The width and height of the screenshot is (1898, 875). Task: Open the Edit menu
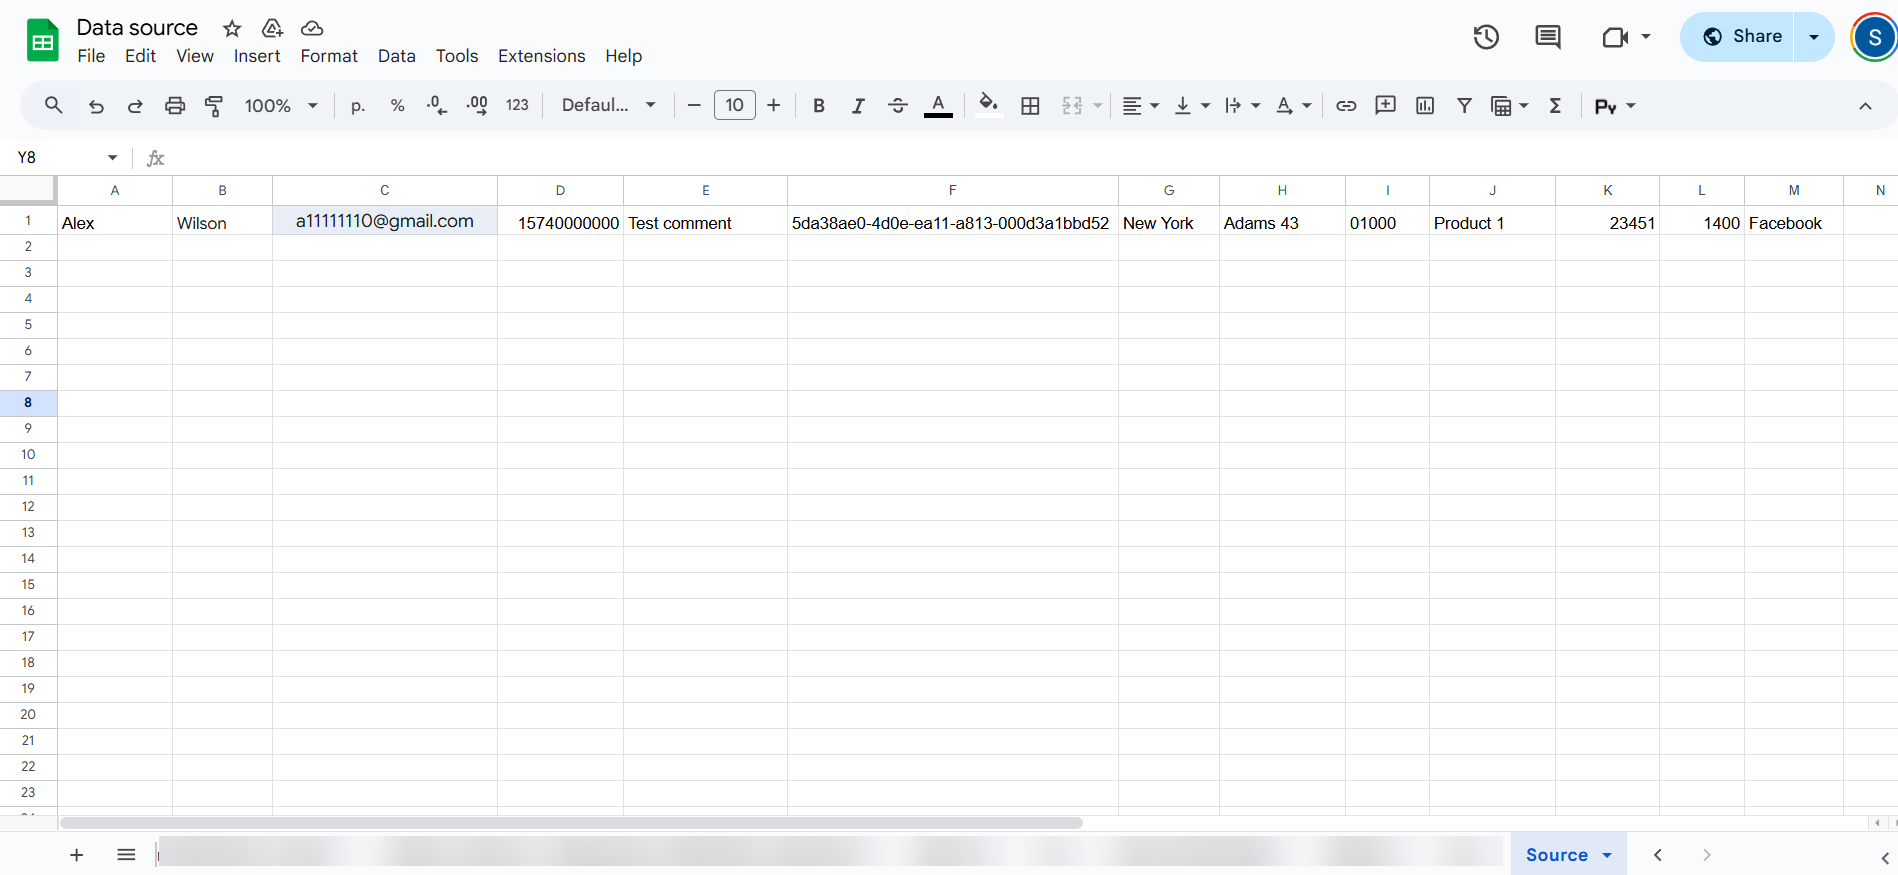click(140, 56)
